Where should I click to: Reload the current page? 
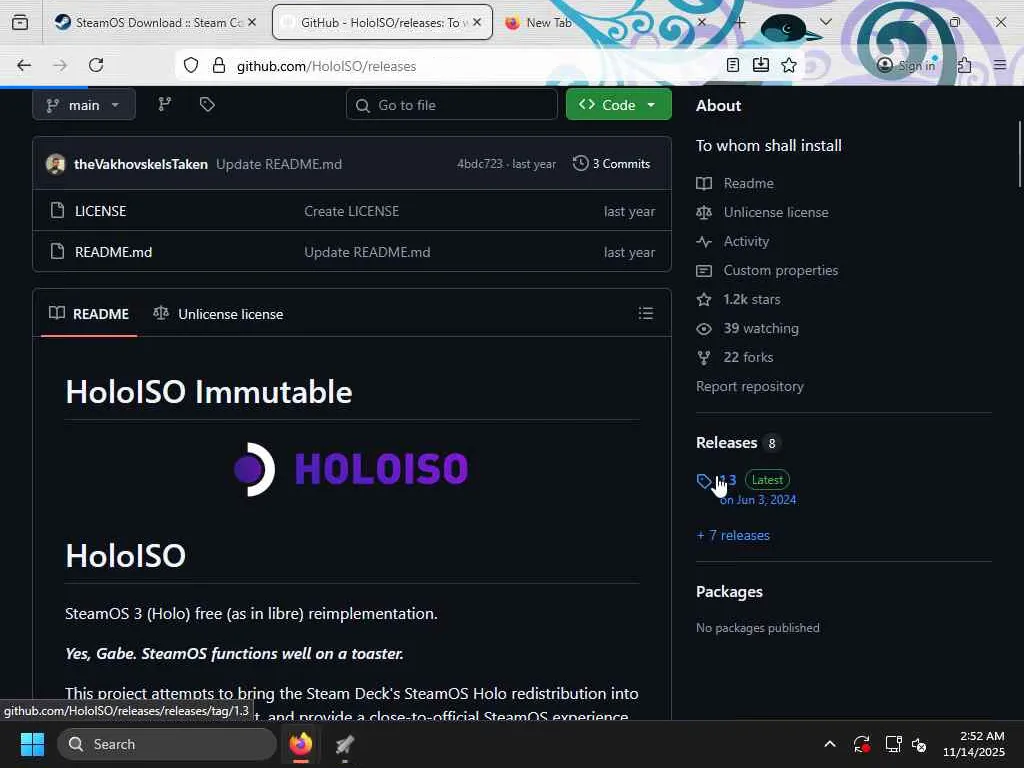point(96,65)
